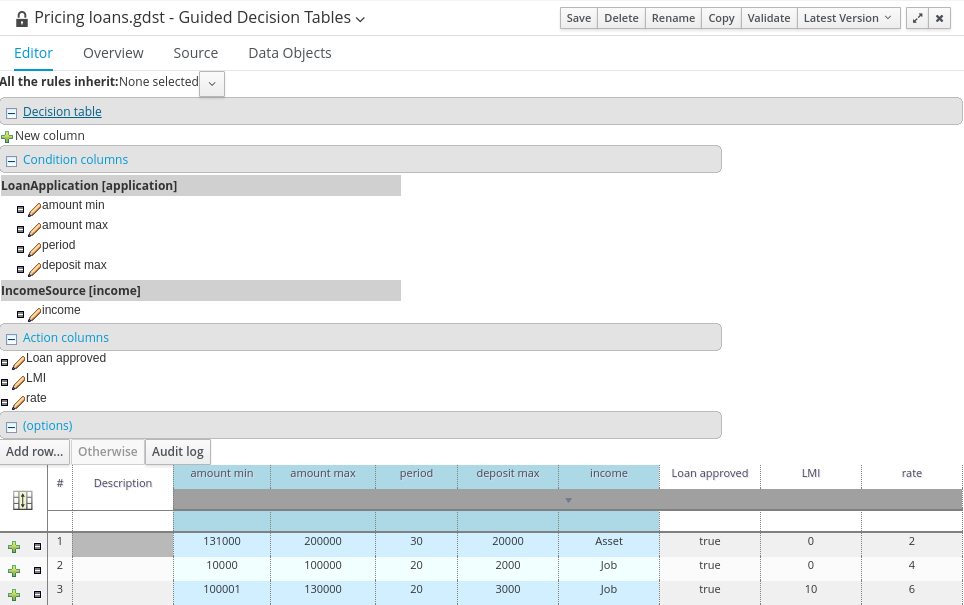Remove the LMI action column
Image resolution: width=964 pixels, height=605 pixels.
tap(4, 382)
